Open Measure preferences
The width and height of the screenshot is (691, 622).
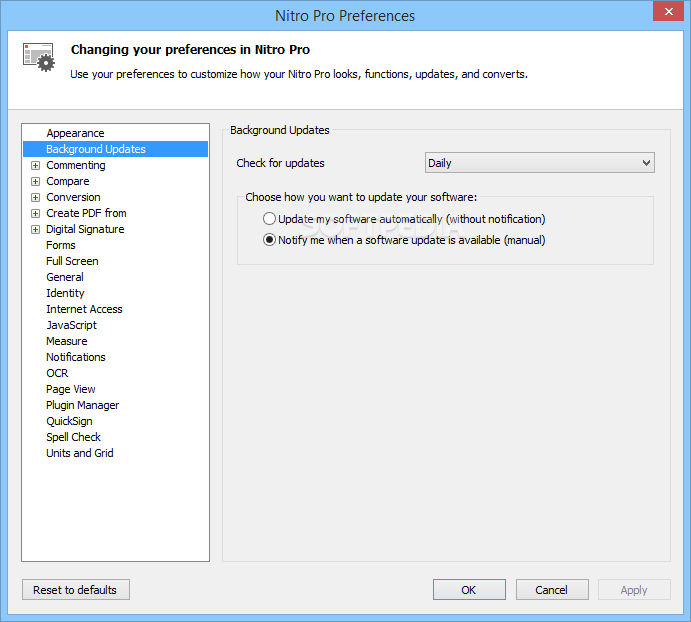67,341
